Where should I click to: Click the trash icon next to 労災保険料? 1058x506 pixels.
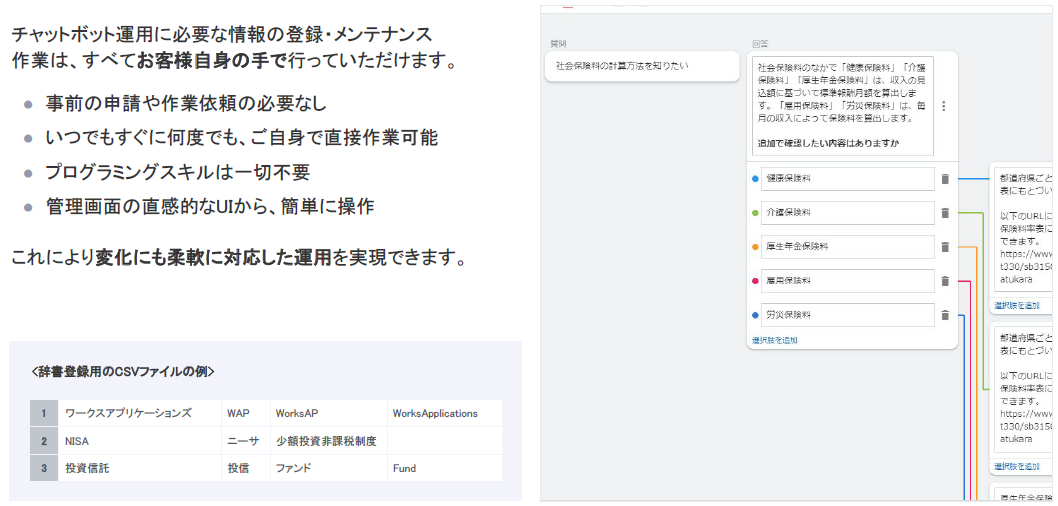pyautogui.click(x=945, y=315)
